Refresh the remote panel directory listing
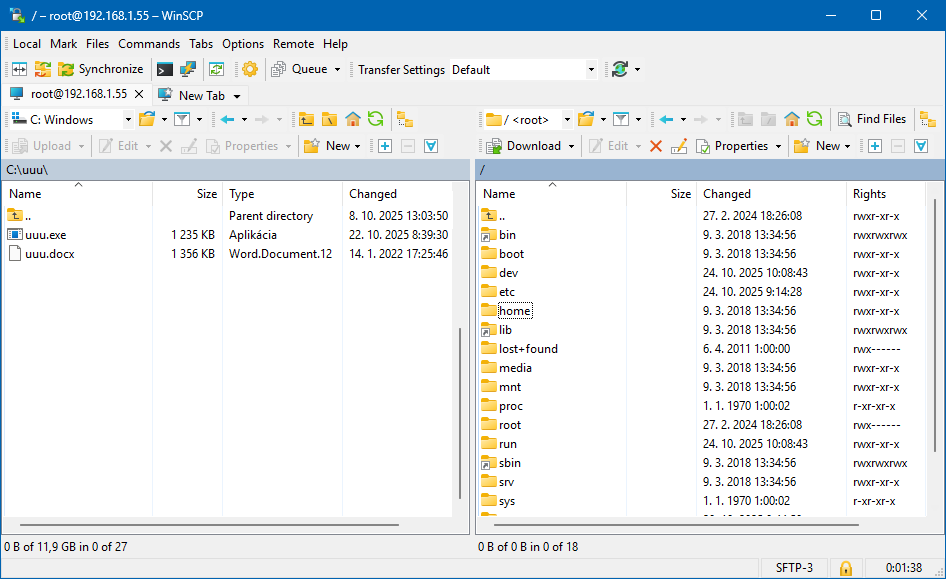946x579 pixels. pos(815,119)
